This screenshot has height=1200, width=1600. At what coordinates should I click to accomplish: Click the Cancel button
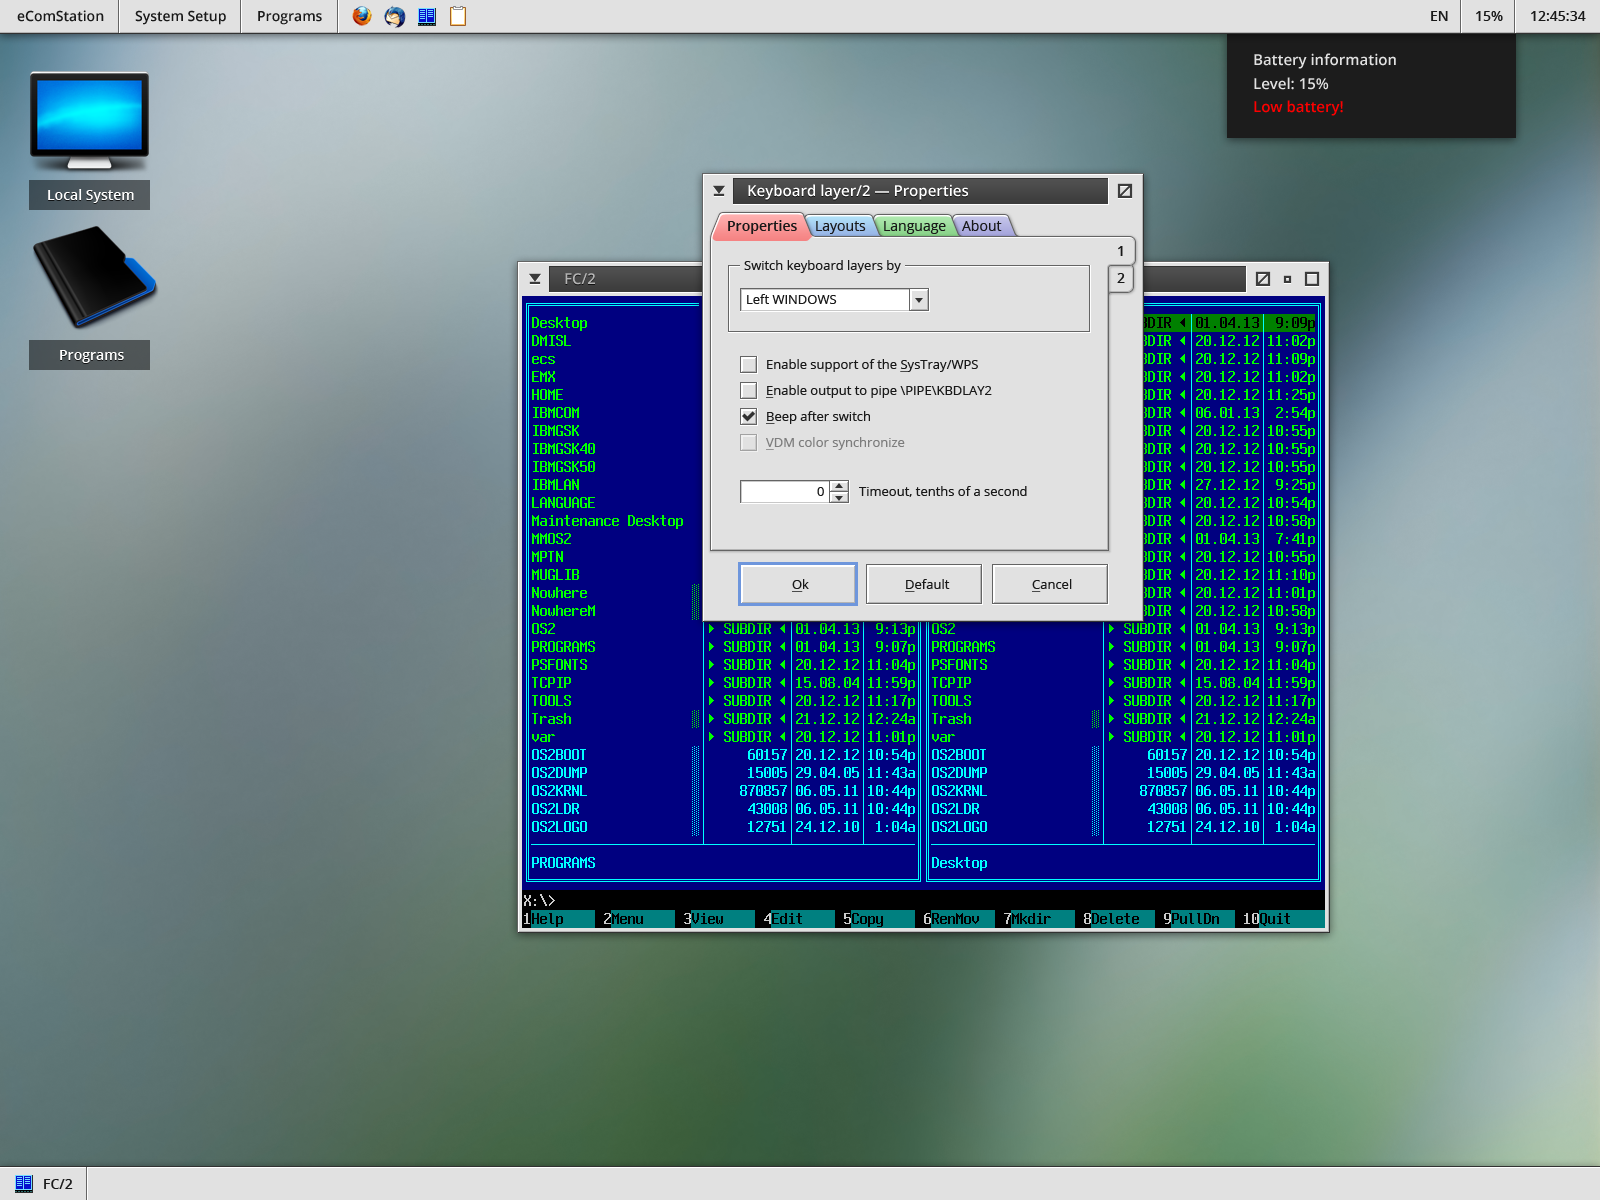[x=1050, y=584]
